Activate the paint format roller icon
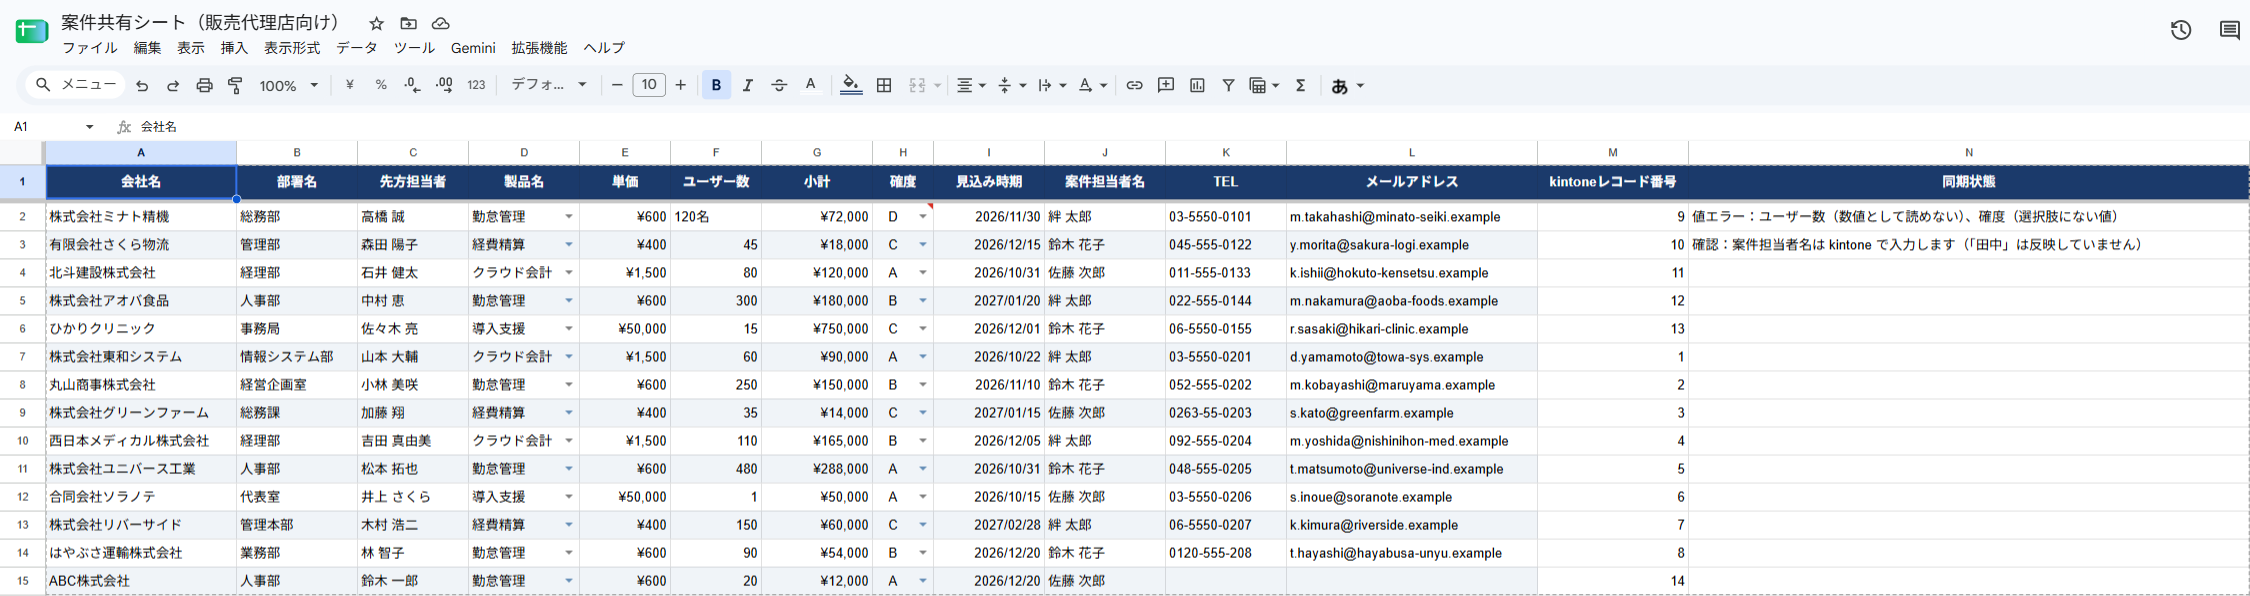 coord(236,86)
